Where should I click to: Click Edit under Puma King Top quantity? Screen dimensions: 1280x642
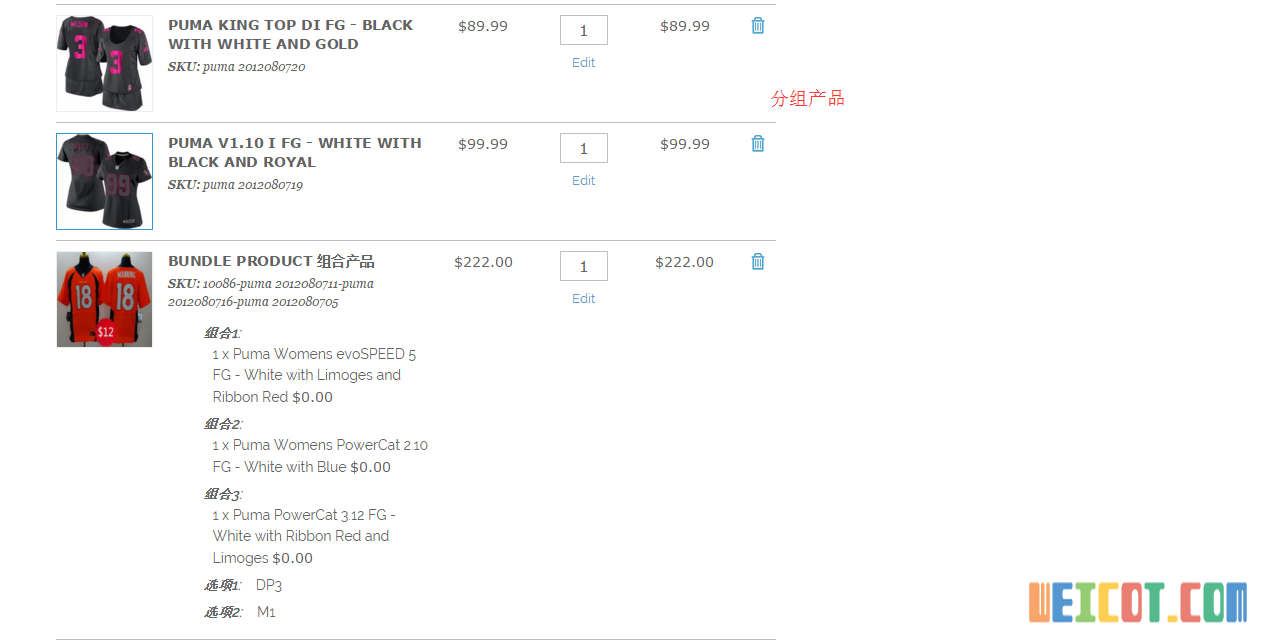tap(583, 63)
